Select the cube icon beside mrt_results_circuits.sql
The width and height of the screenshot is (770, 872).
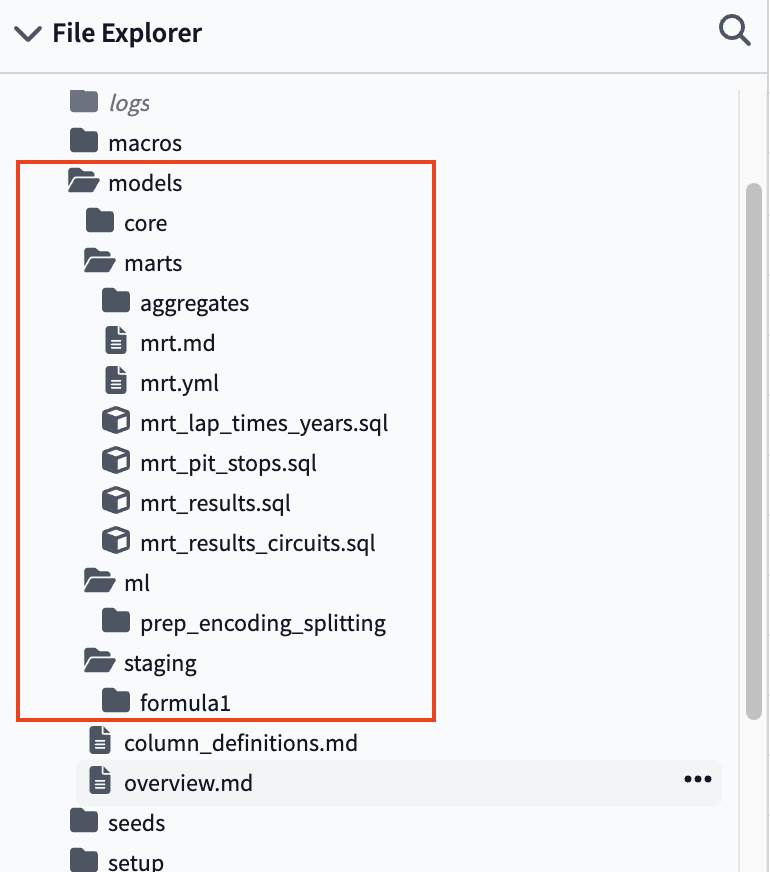(116, 542)
